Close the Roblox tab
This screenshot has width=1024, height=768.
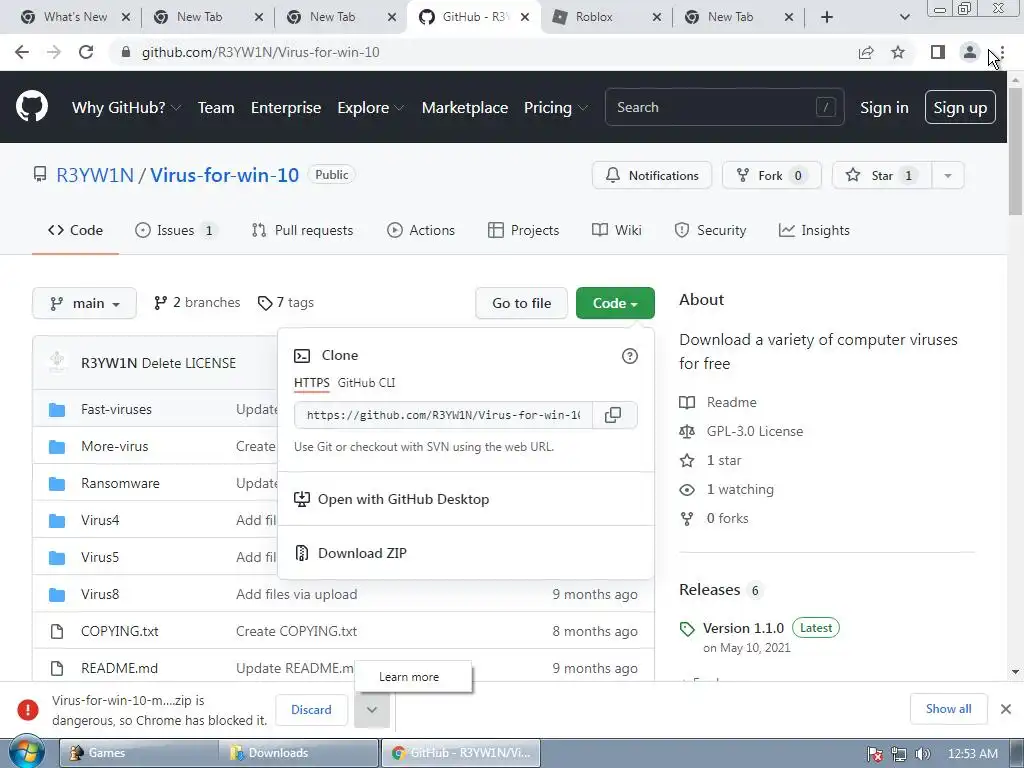[x=656, y=17]
